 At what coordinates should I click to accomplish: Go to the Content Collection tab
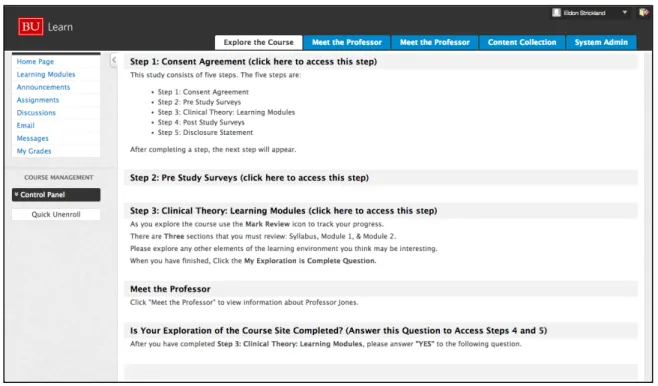click(522, 42)
